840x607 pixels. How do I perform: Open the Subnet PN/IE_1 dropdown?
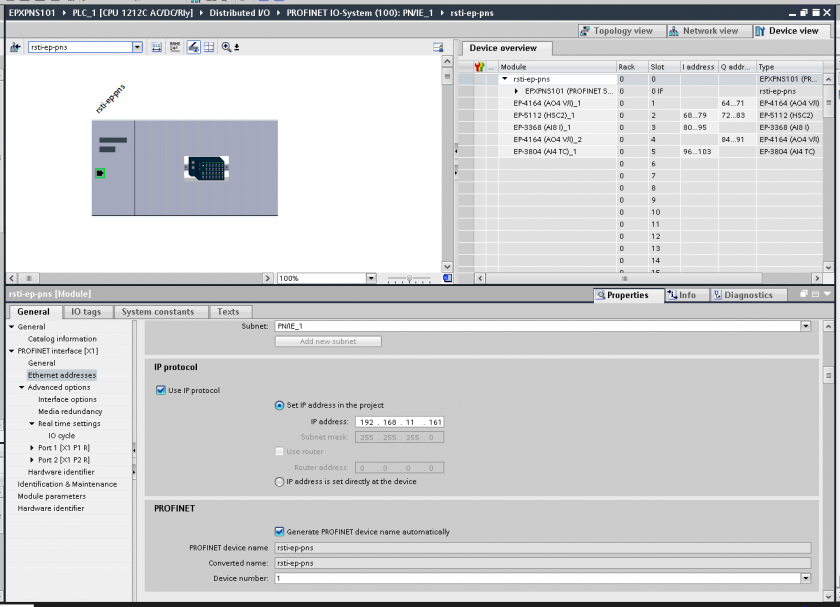click(805, 326)
